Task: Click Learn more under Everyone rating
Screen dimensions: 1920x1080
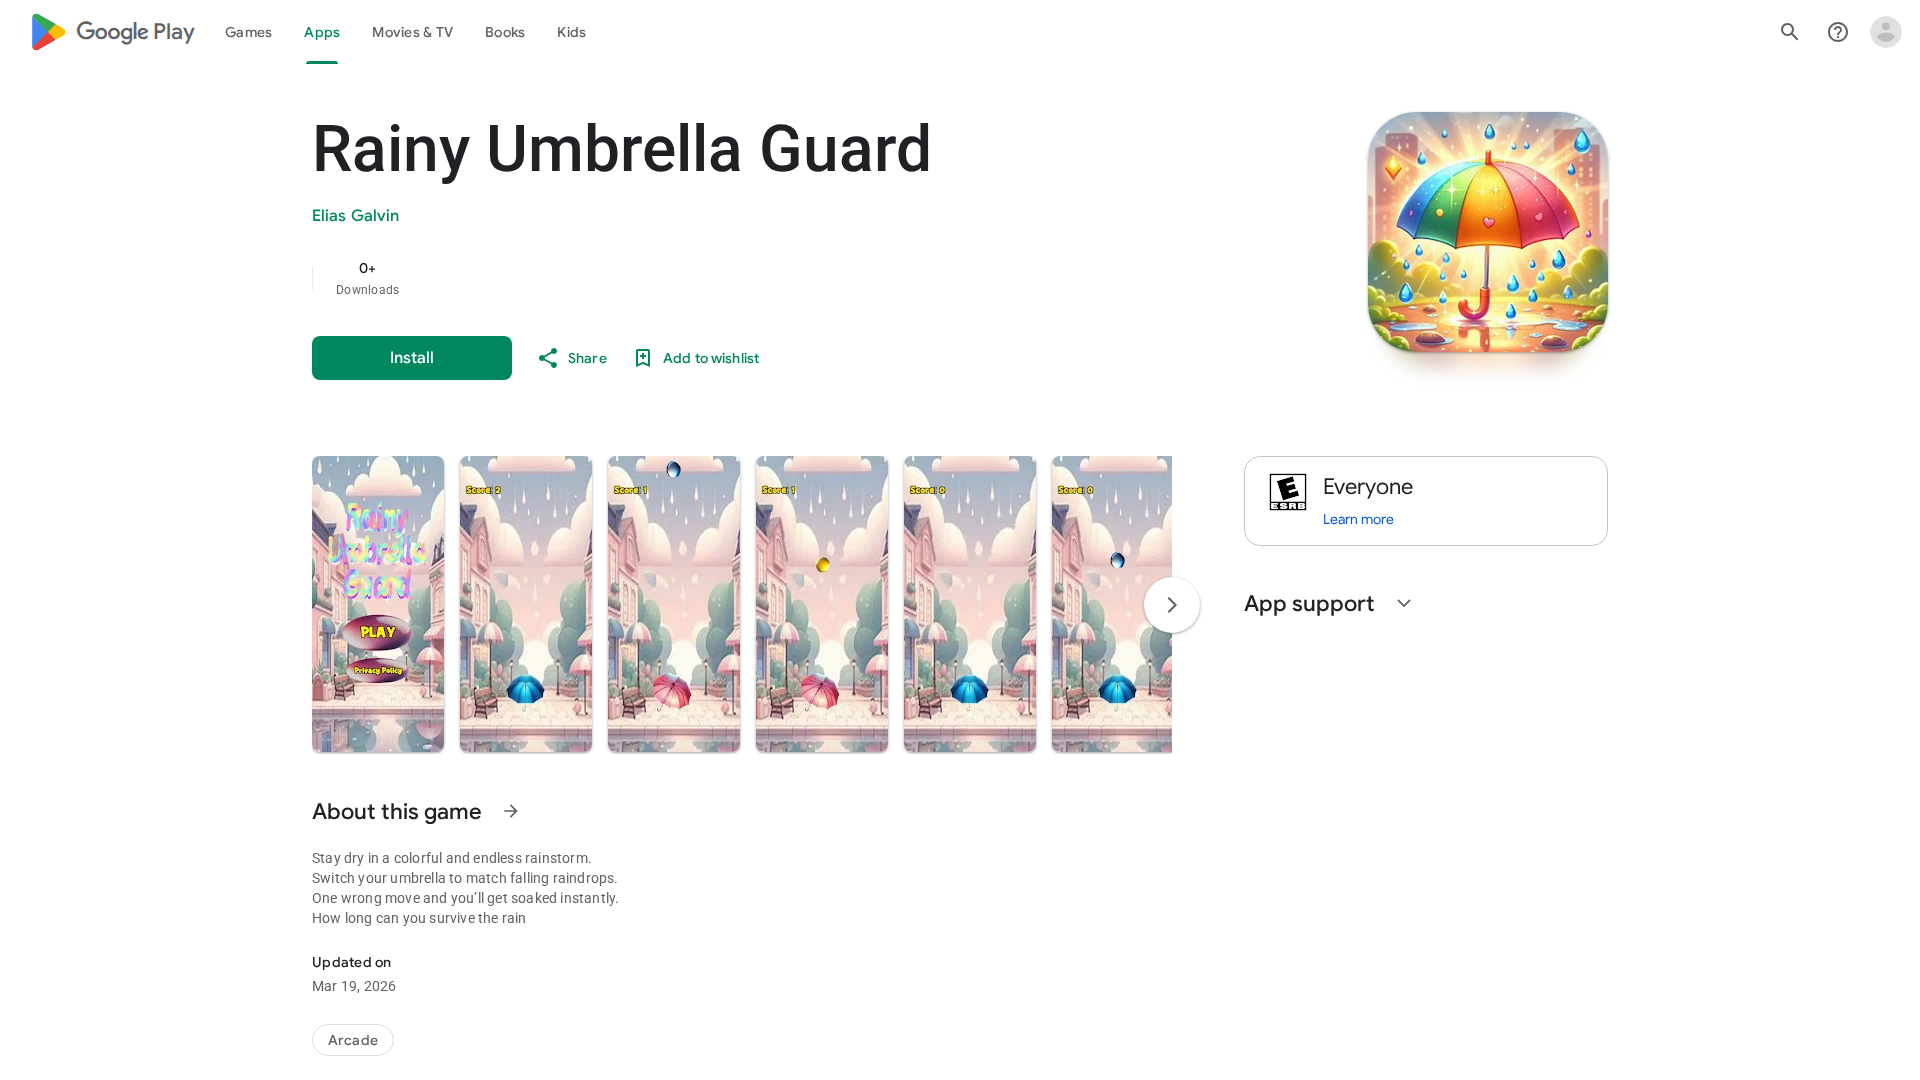Action: coord(1357,519)
